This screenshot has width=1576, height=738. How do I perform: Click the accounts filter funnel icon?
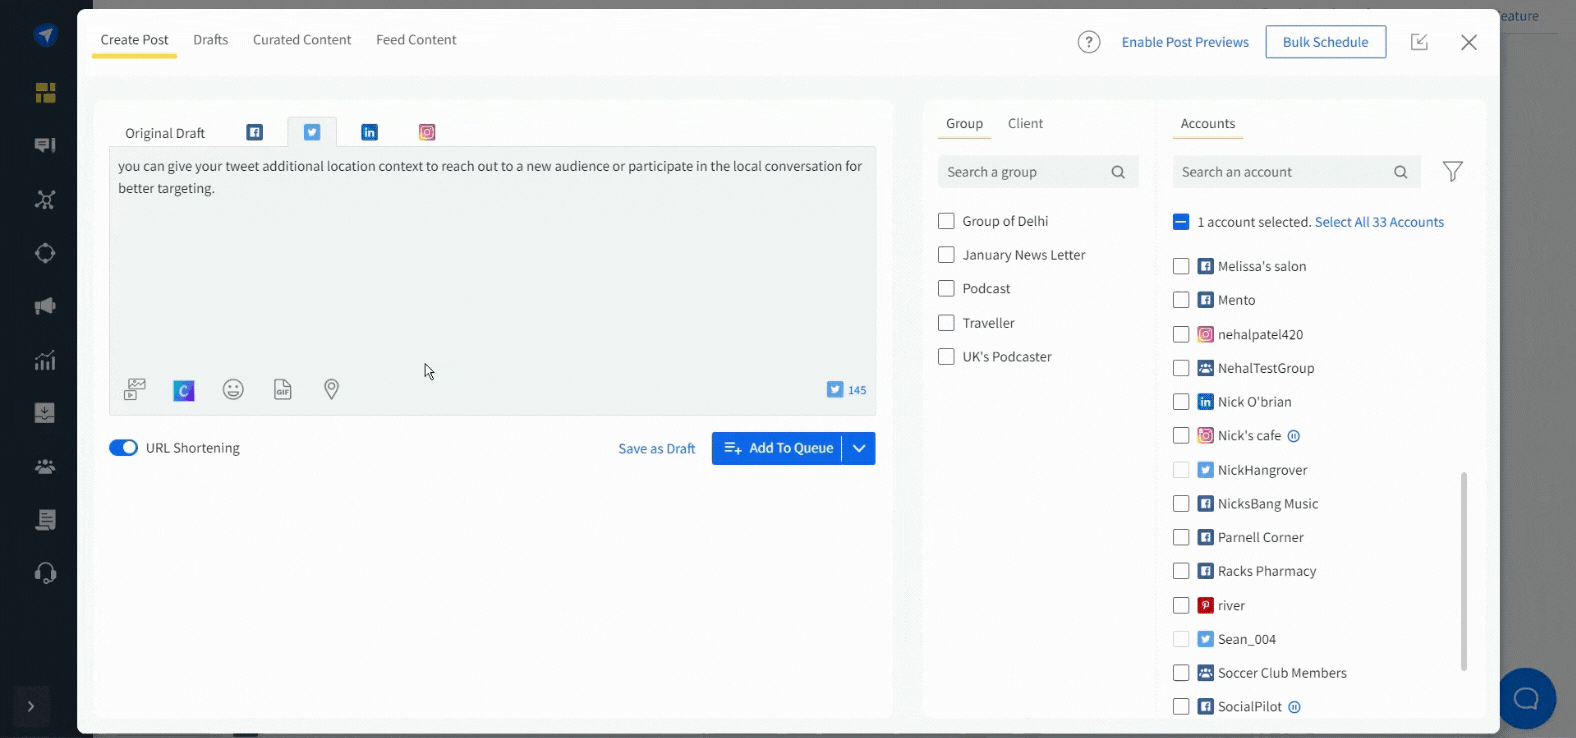(1452, 172)
